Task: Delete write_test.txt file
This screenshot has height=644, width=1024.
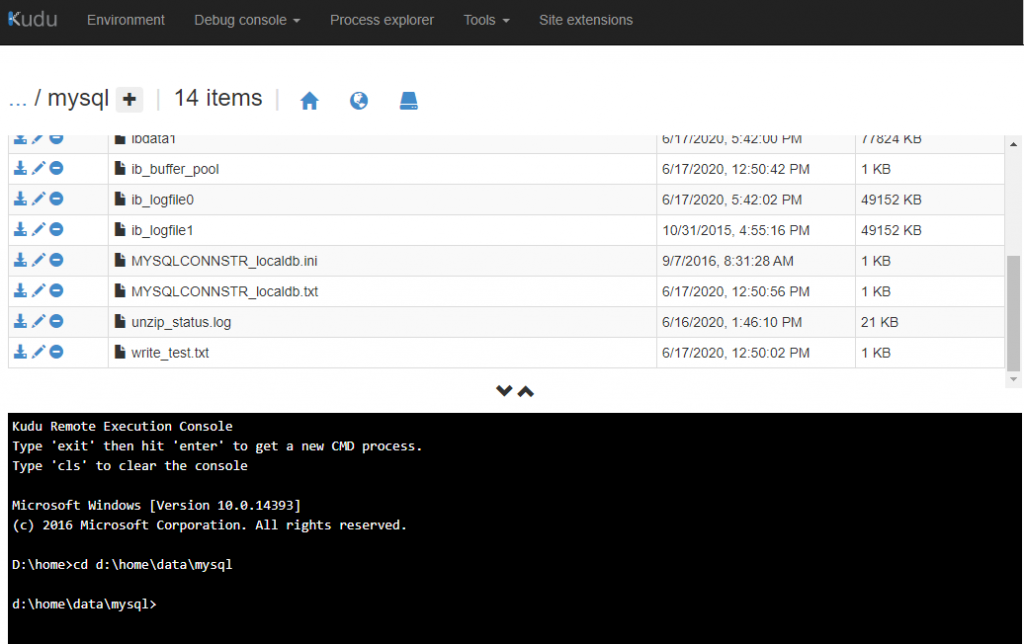Action: [57, 352]
